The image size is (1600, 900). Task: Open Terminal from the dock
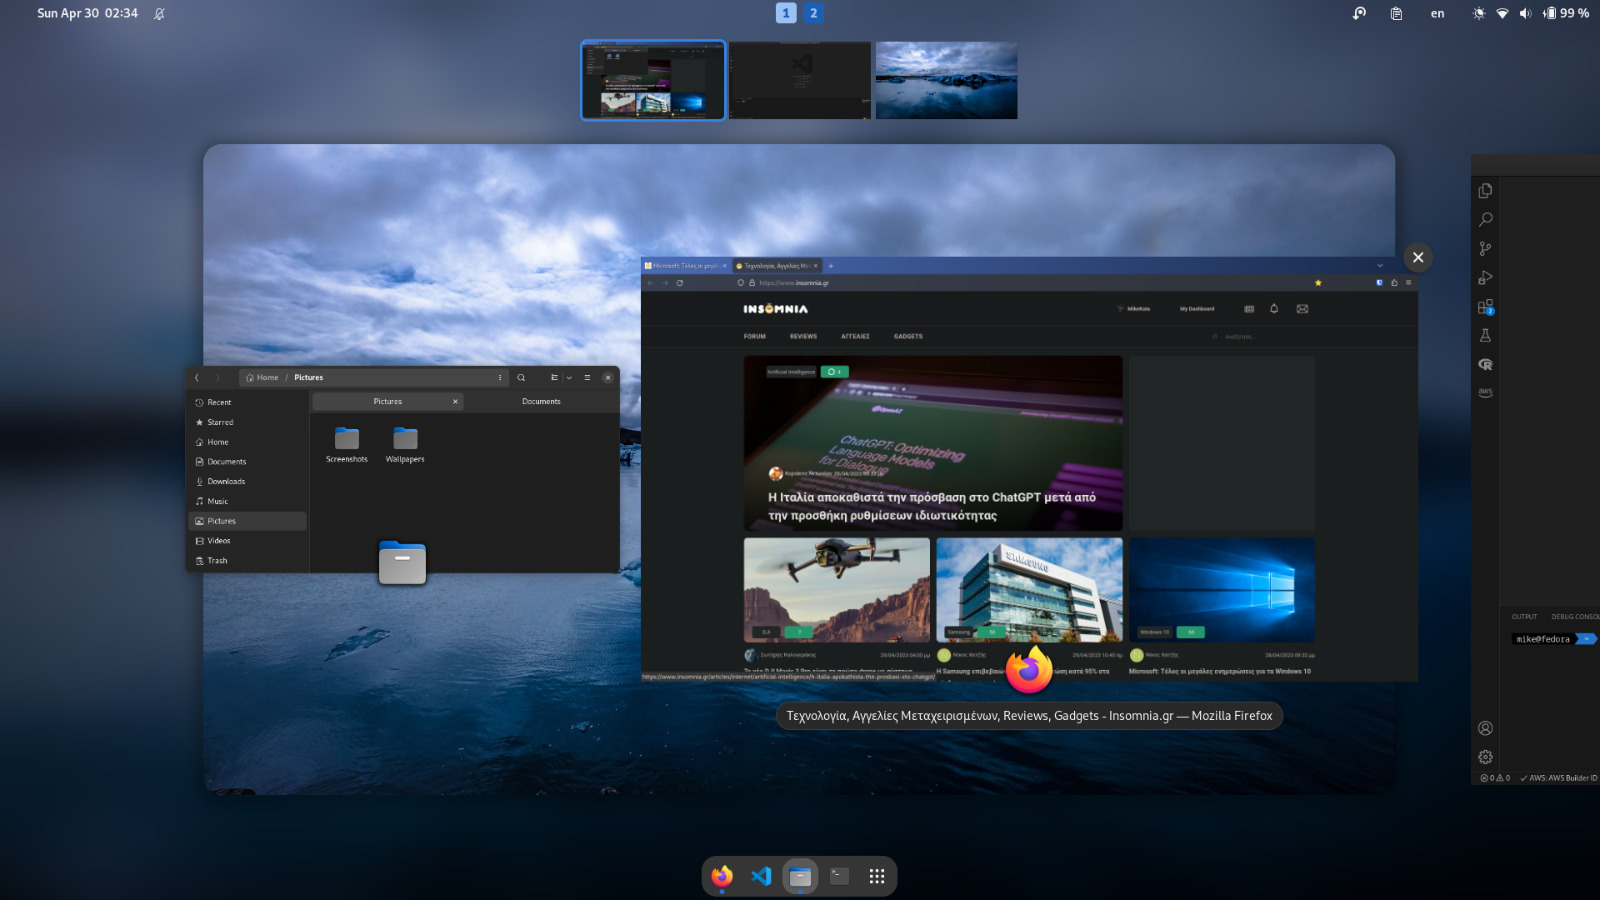(x=839, y=876)
